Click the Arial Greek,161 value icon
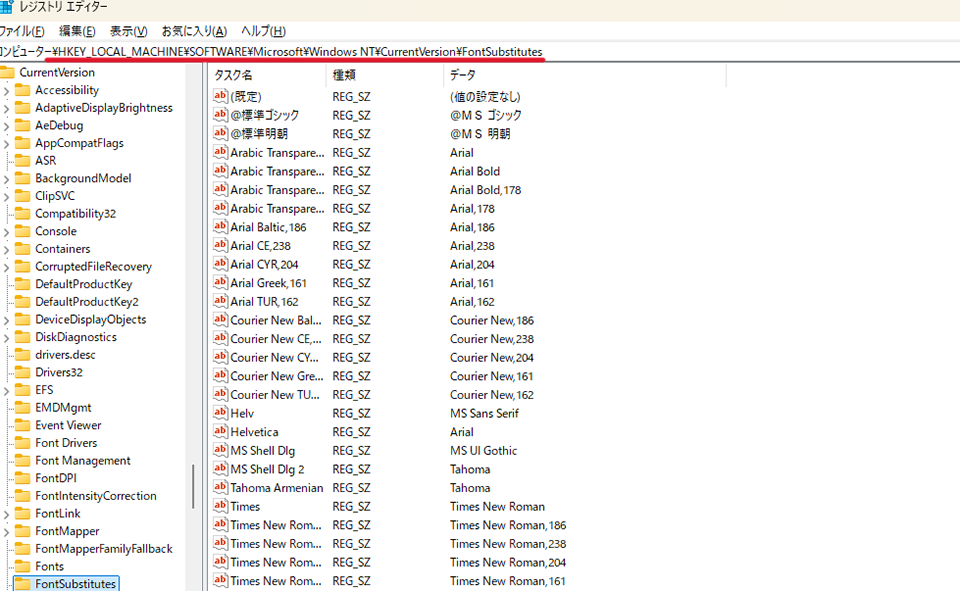Screen dimensions: 960x591 point(220,282)
